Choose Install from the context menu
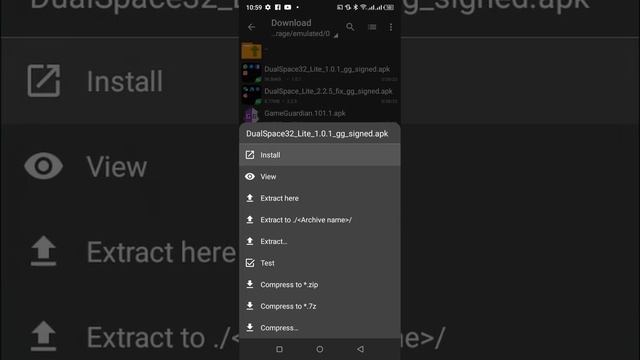 (320, 155)
